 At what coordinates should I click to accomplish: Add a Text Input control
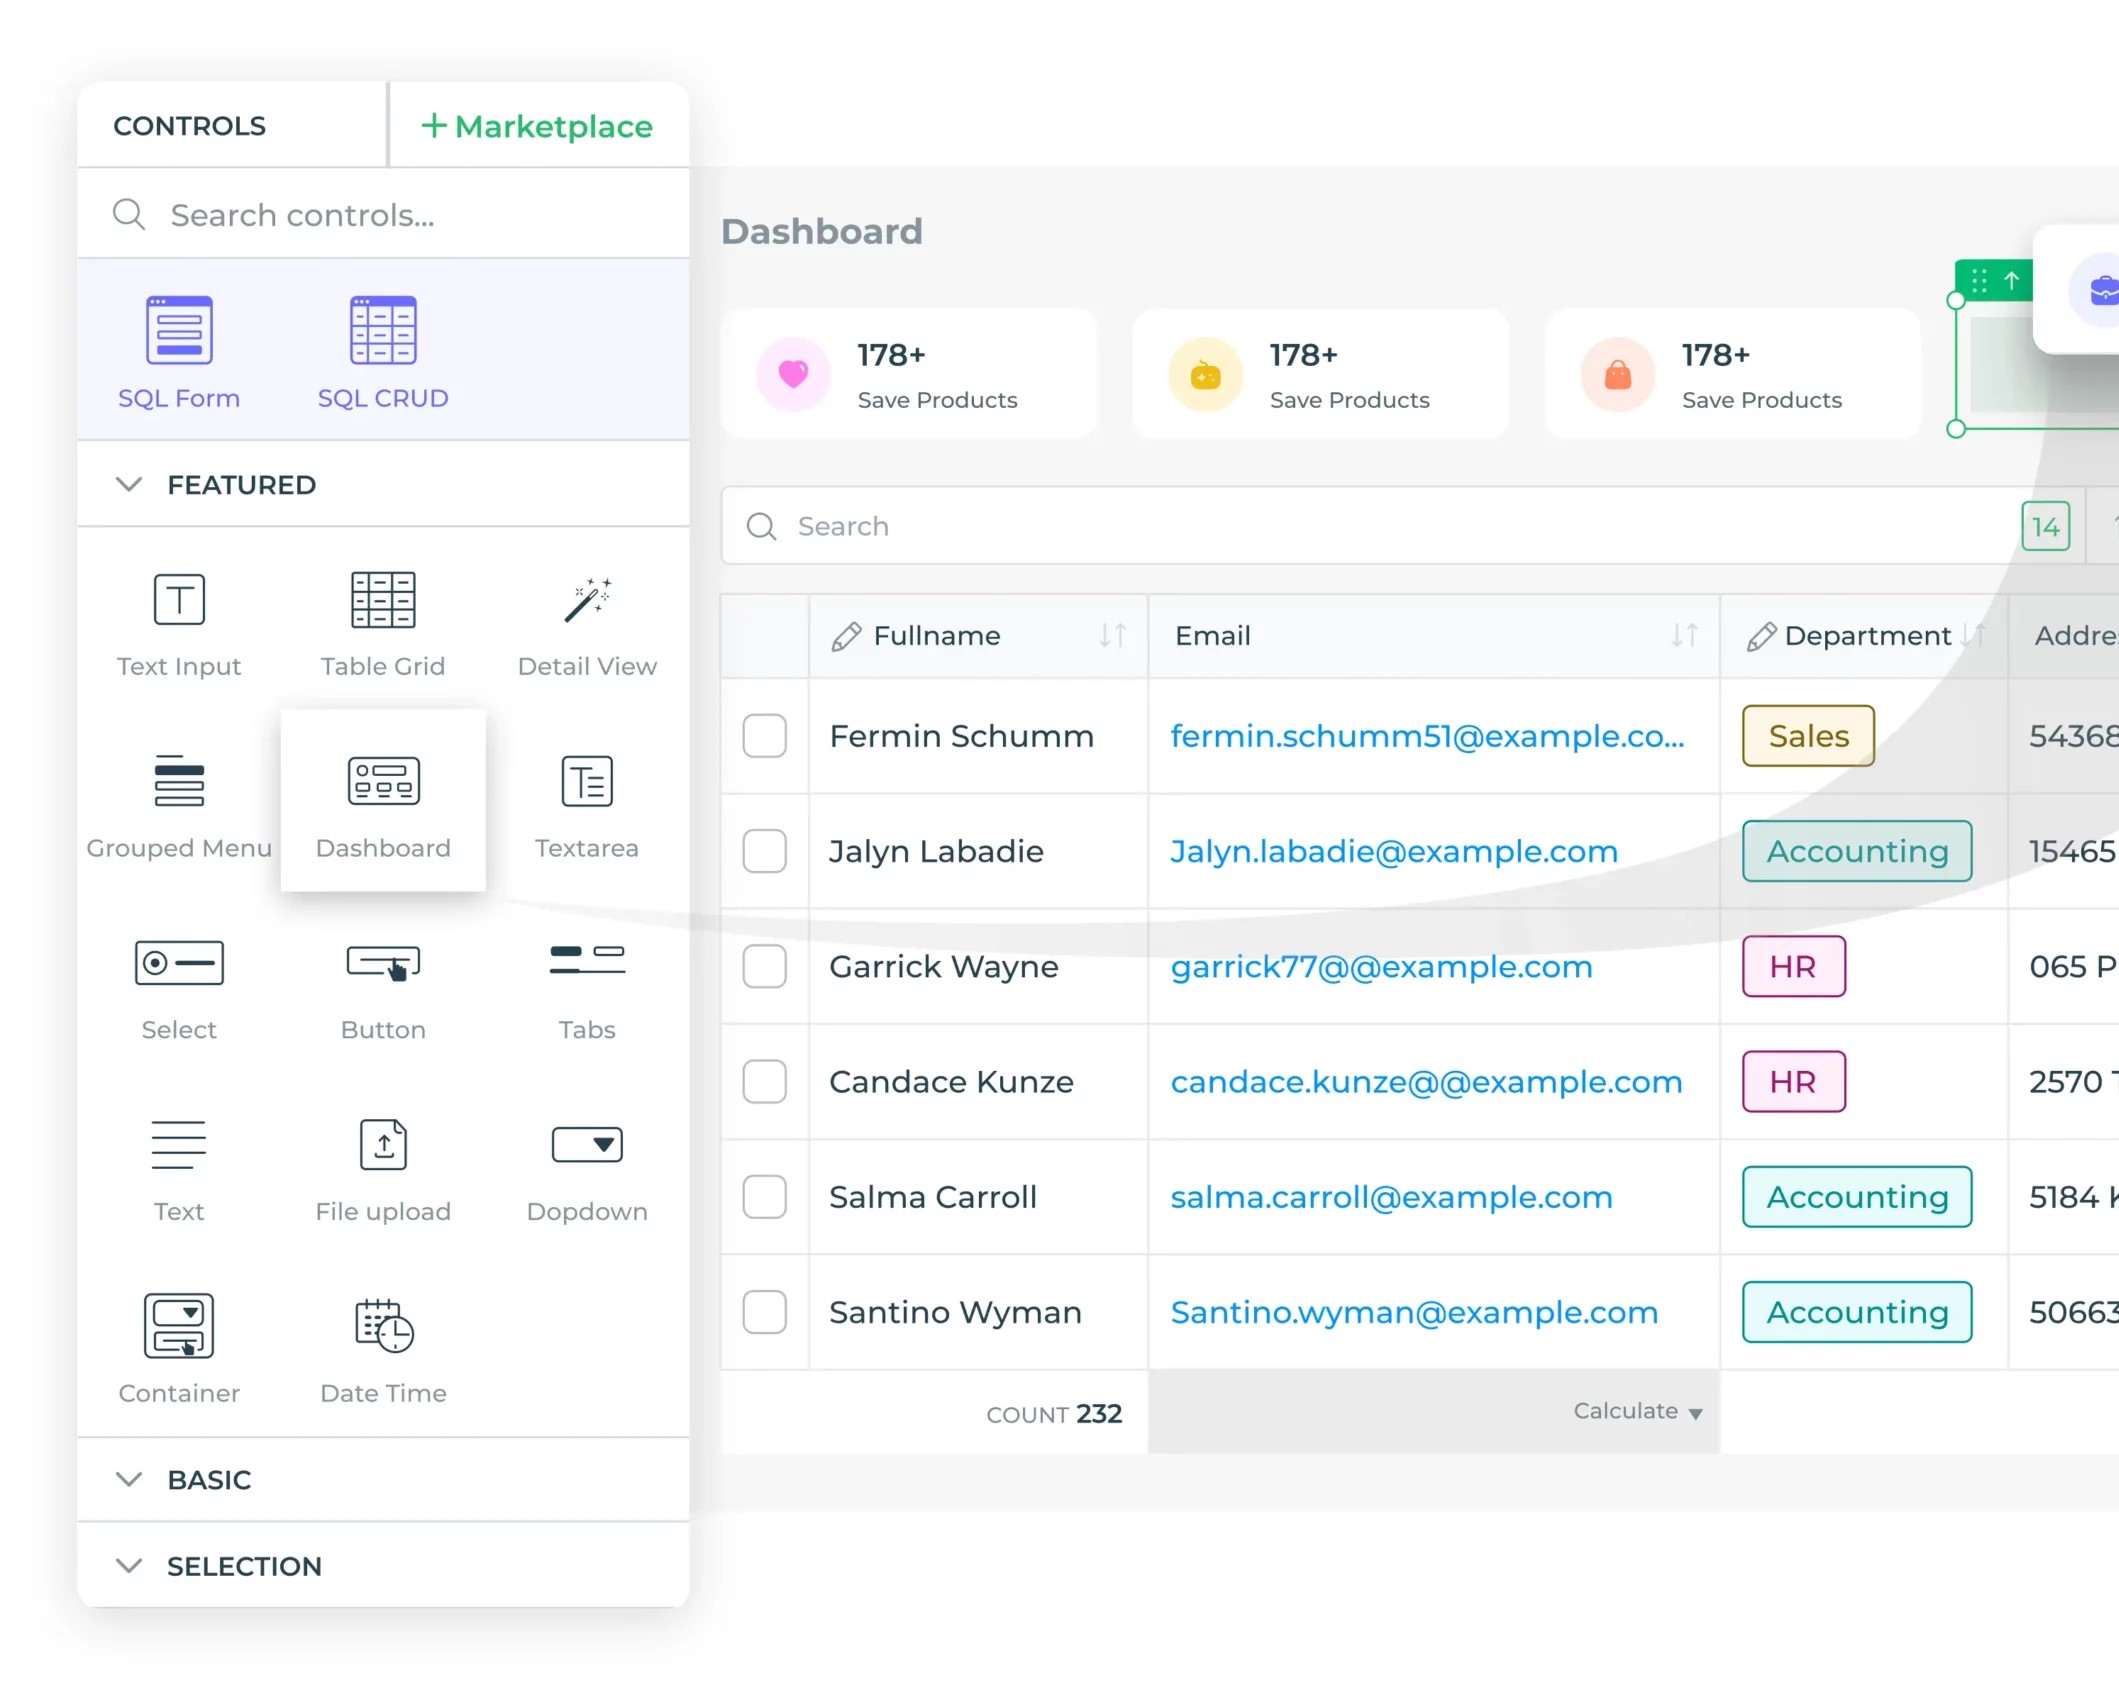click(178, 620)
